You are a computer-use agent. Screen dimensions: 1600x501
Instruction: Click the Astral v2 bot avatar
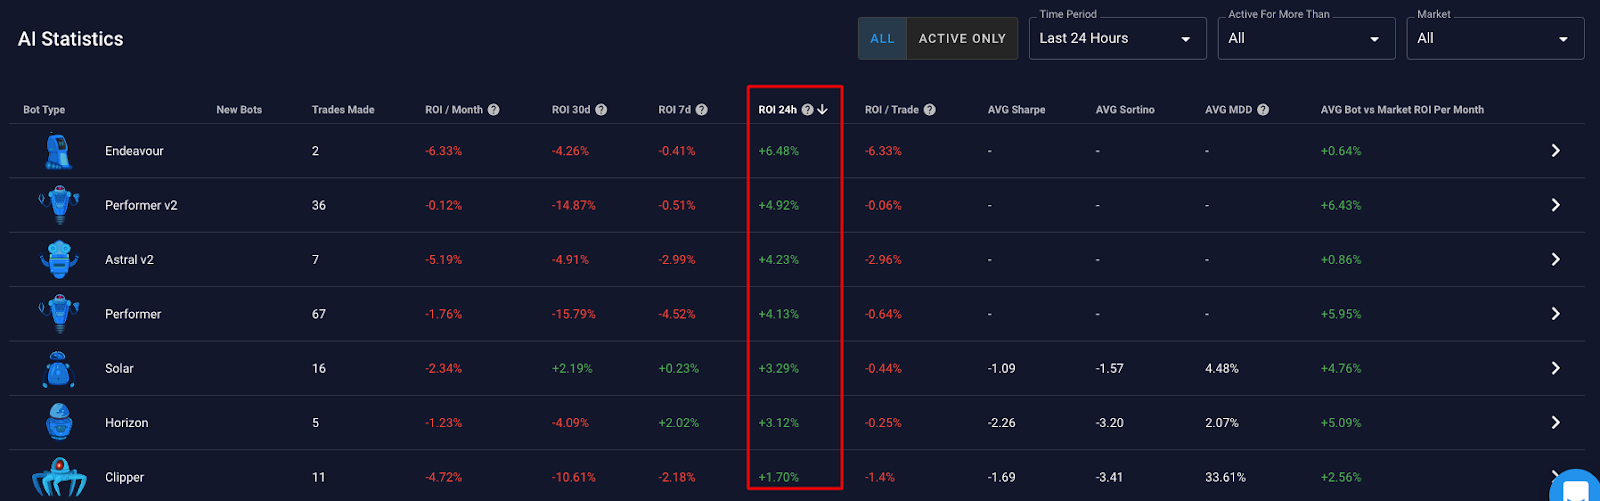(59, 259)
